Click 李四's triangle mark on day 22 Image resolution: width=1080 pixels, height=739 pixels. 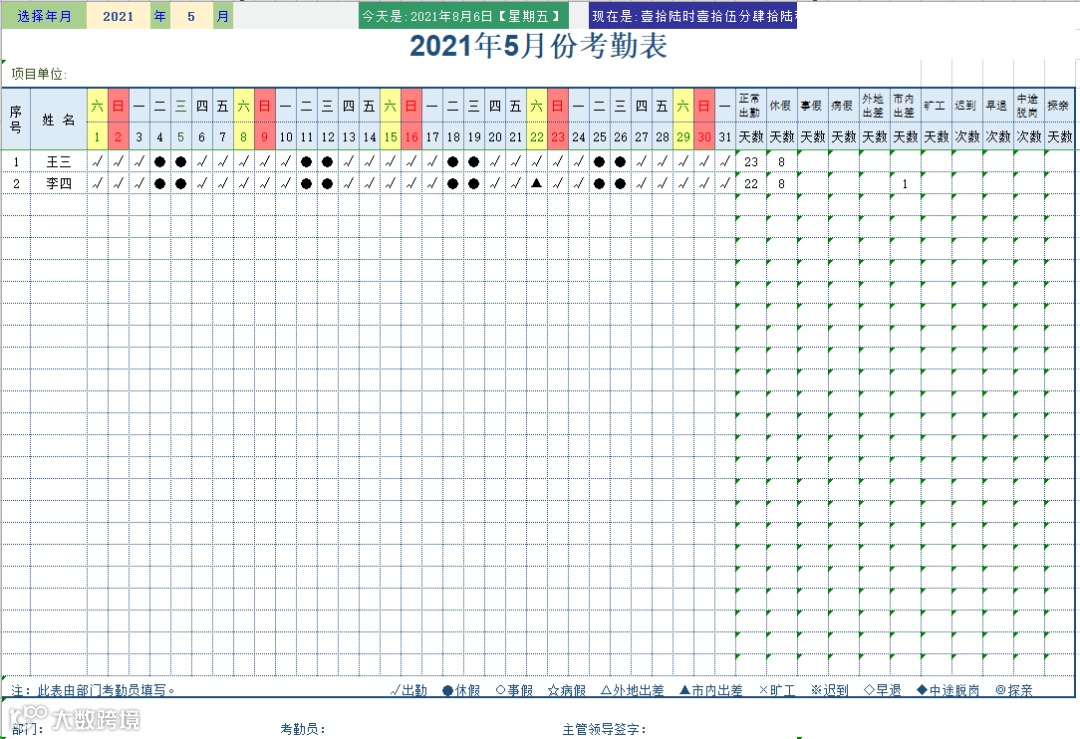point(537,183)
